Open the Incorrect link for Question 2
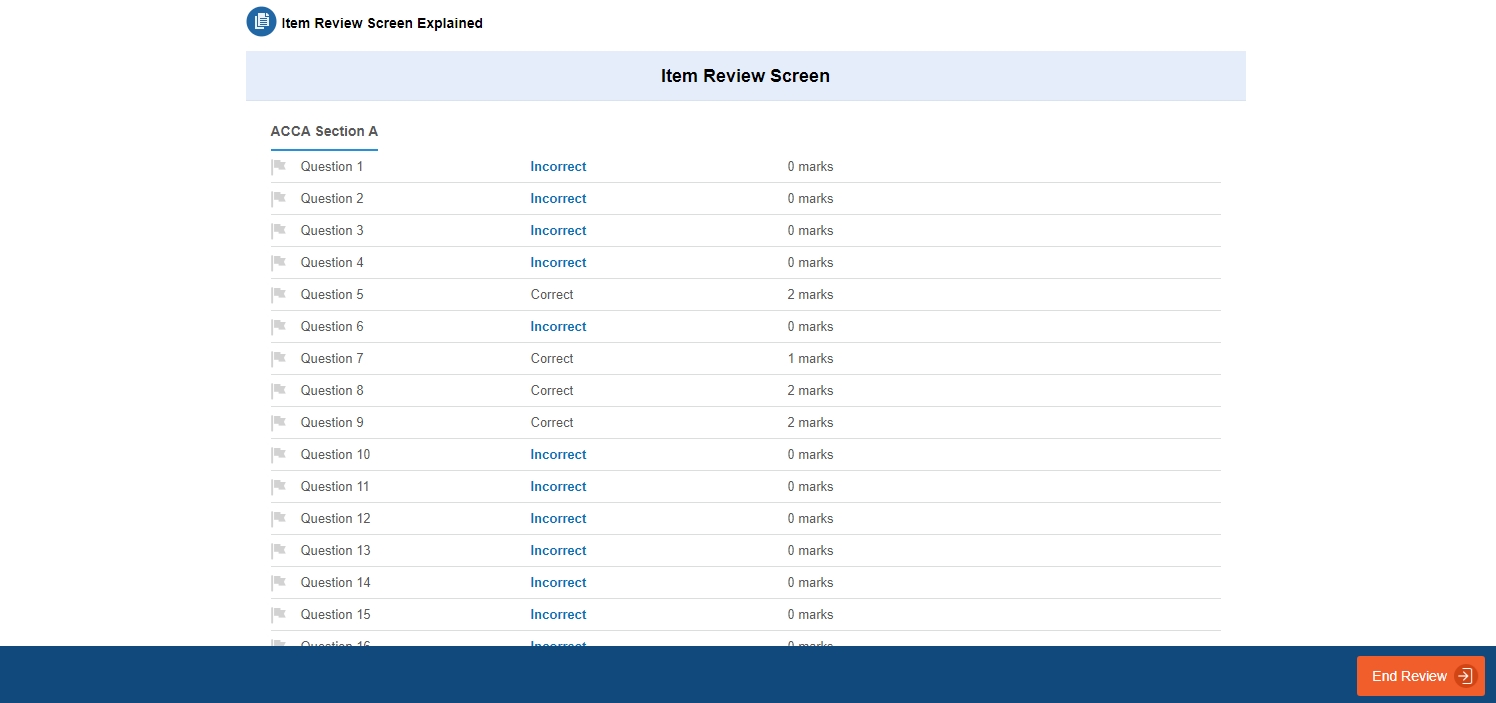 tap(558, 199)
